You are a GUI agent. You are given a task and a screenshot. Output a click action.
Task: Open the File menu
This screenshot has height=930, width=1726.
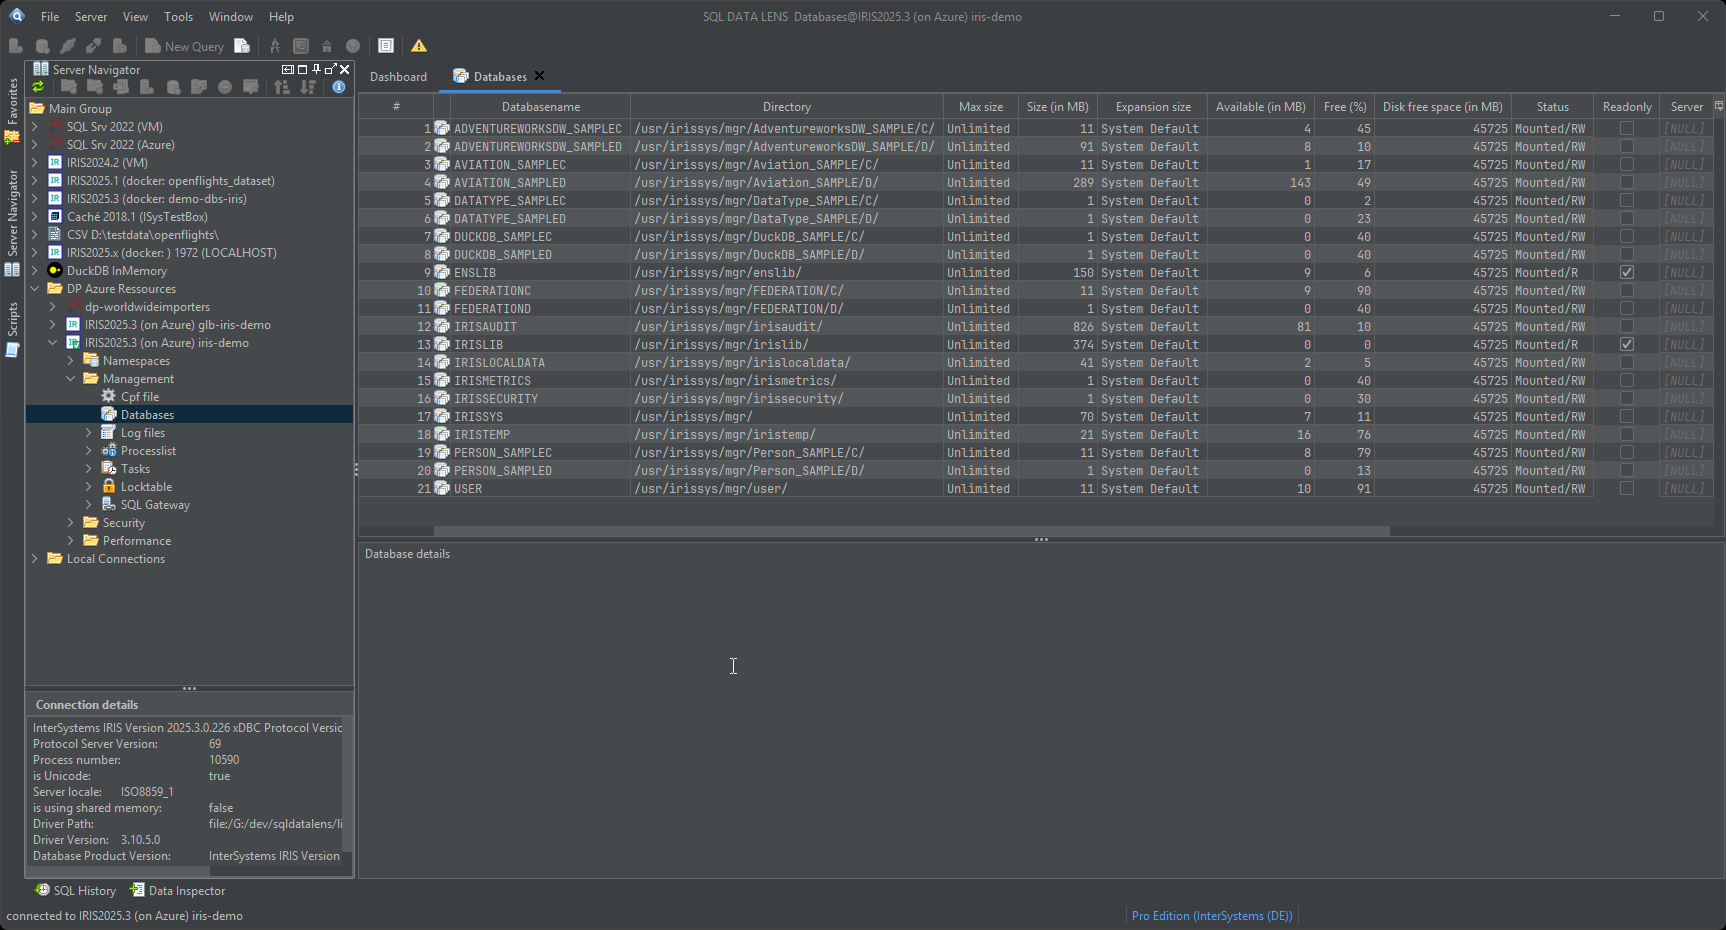pos(50,16)
